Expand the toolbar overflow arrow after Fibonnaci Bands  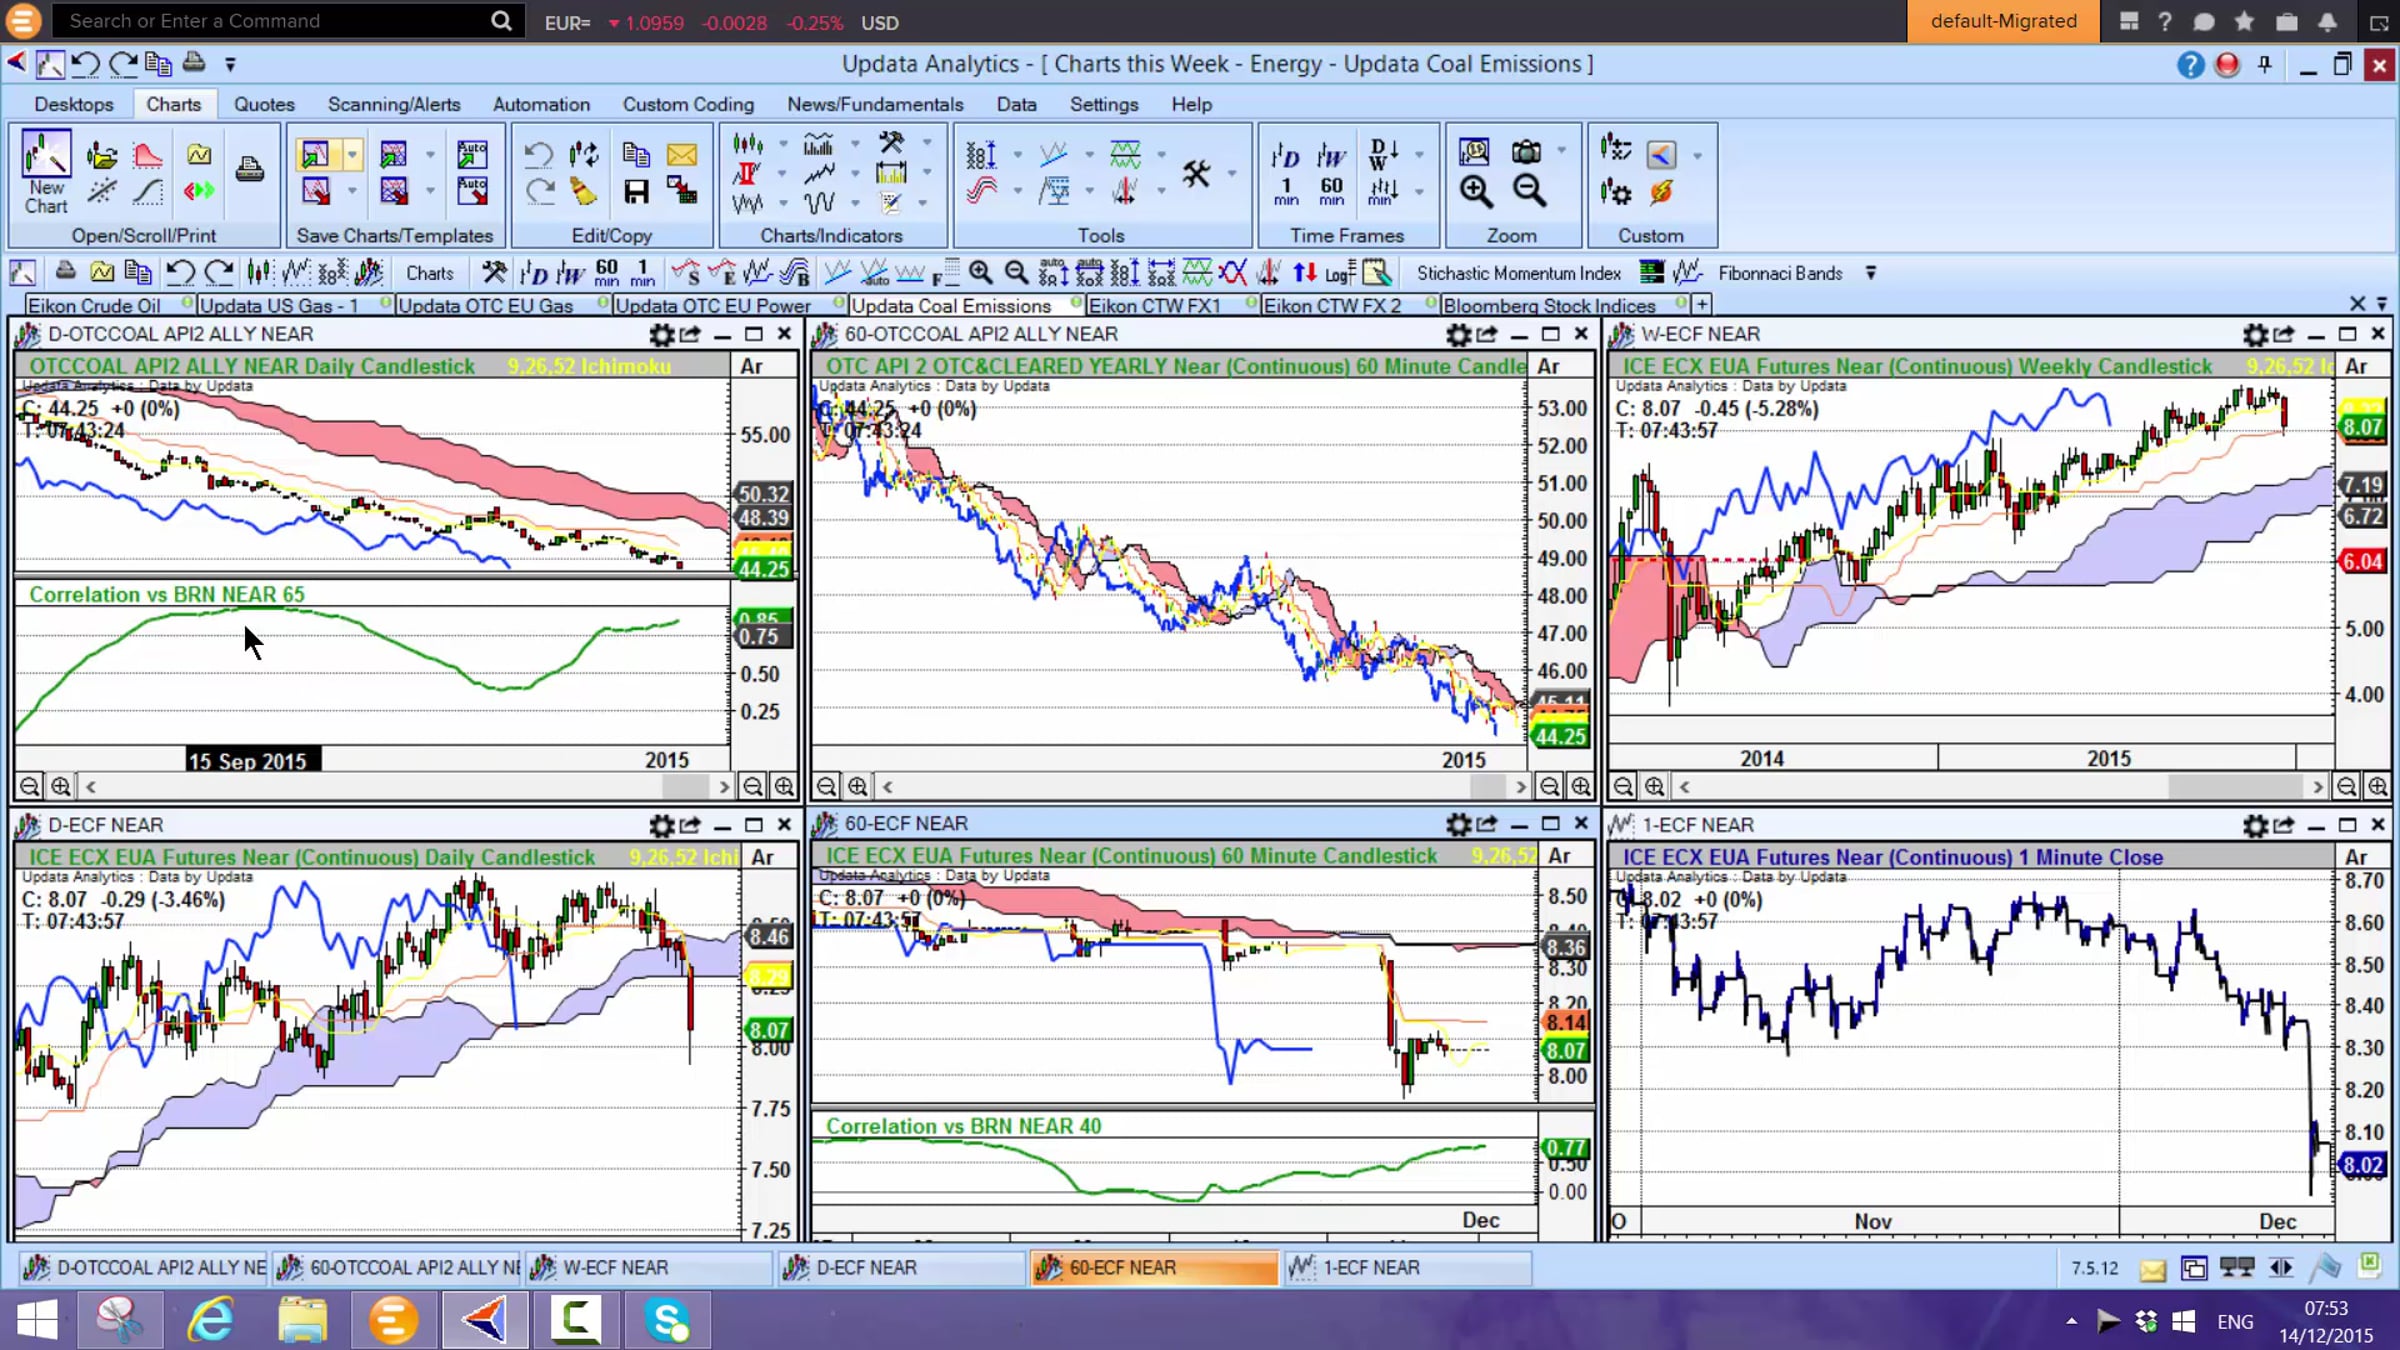pyautogui.click(x=1870, y=272)
